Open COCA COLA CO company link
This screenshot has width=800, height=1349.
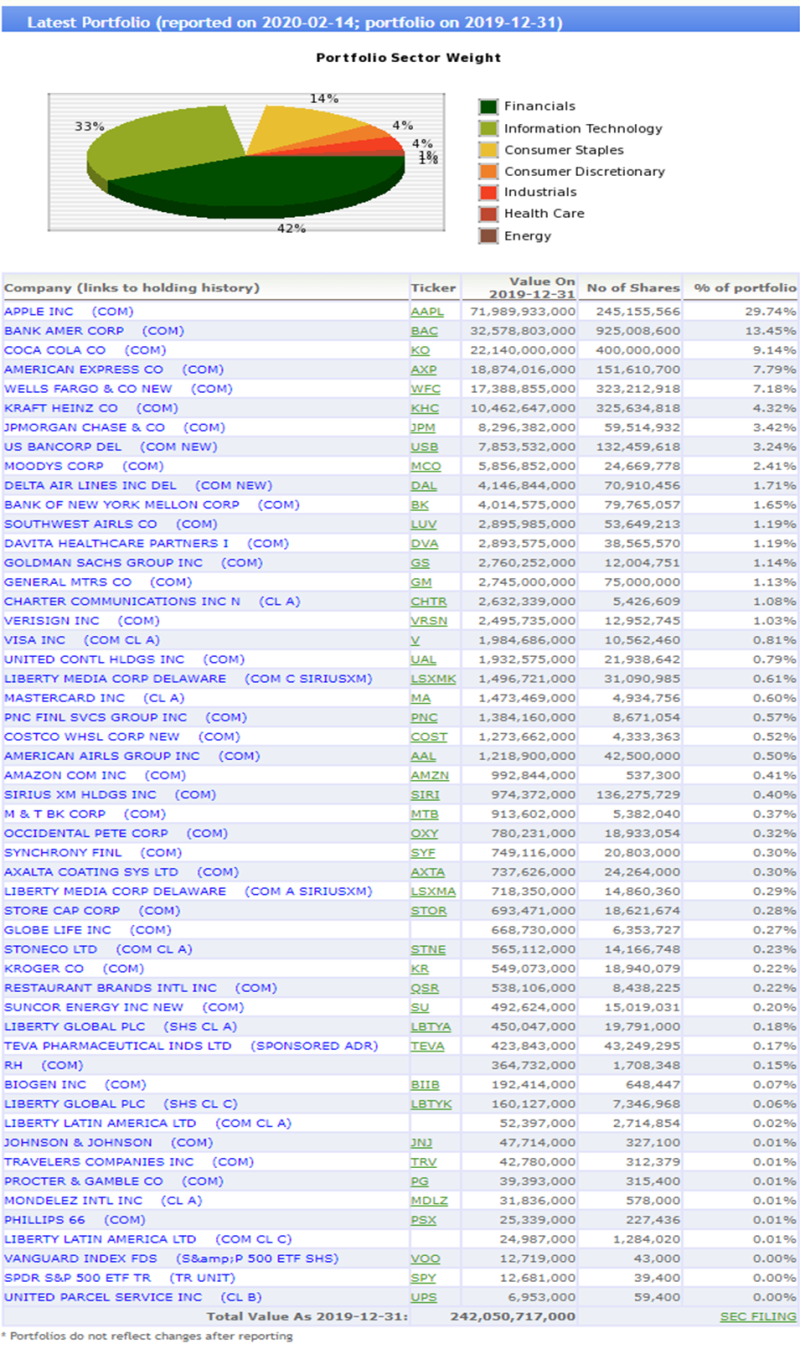pyautogui.click(x=85, y=350)
